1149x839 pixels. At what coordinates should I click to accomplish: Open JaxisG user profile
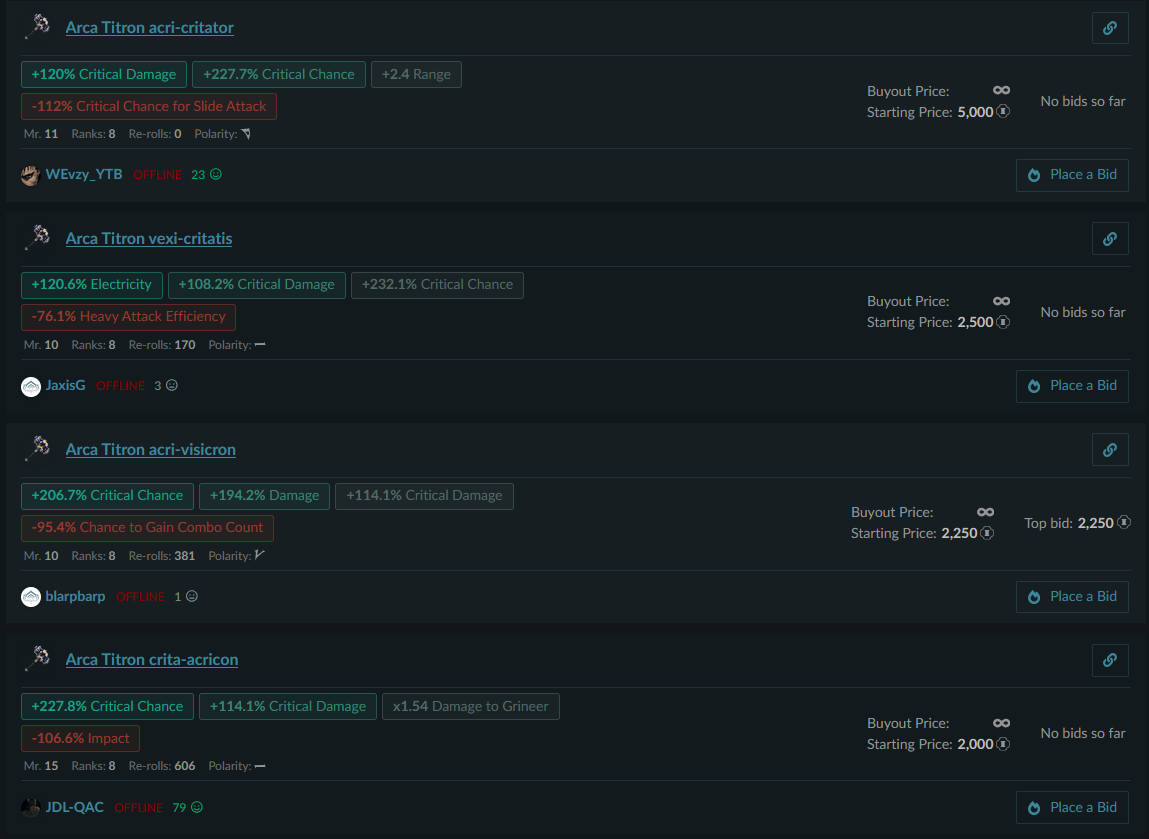coord(65,385)
